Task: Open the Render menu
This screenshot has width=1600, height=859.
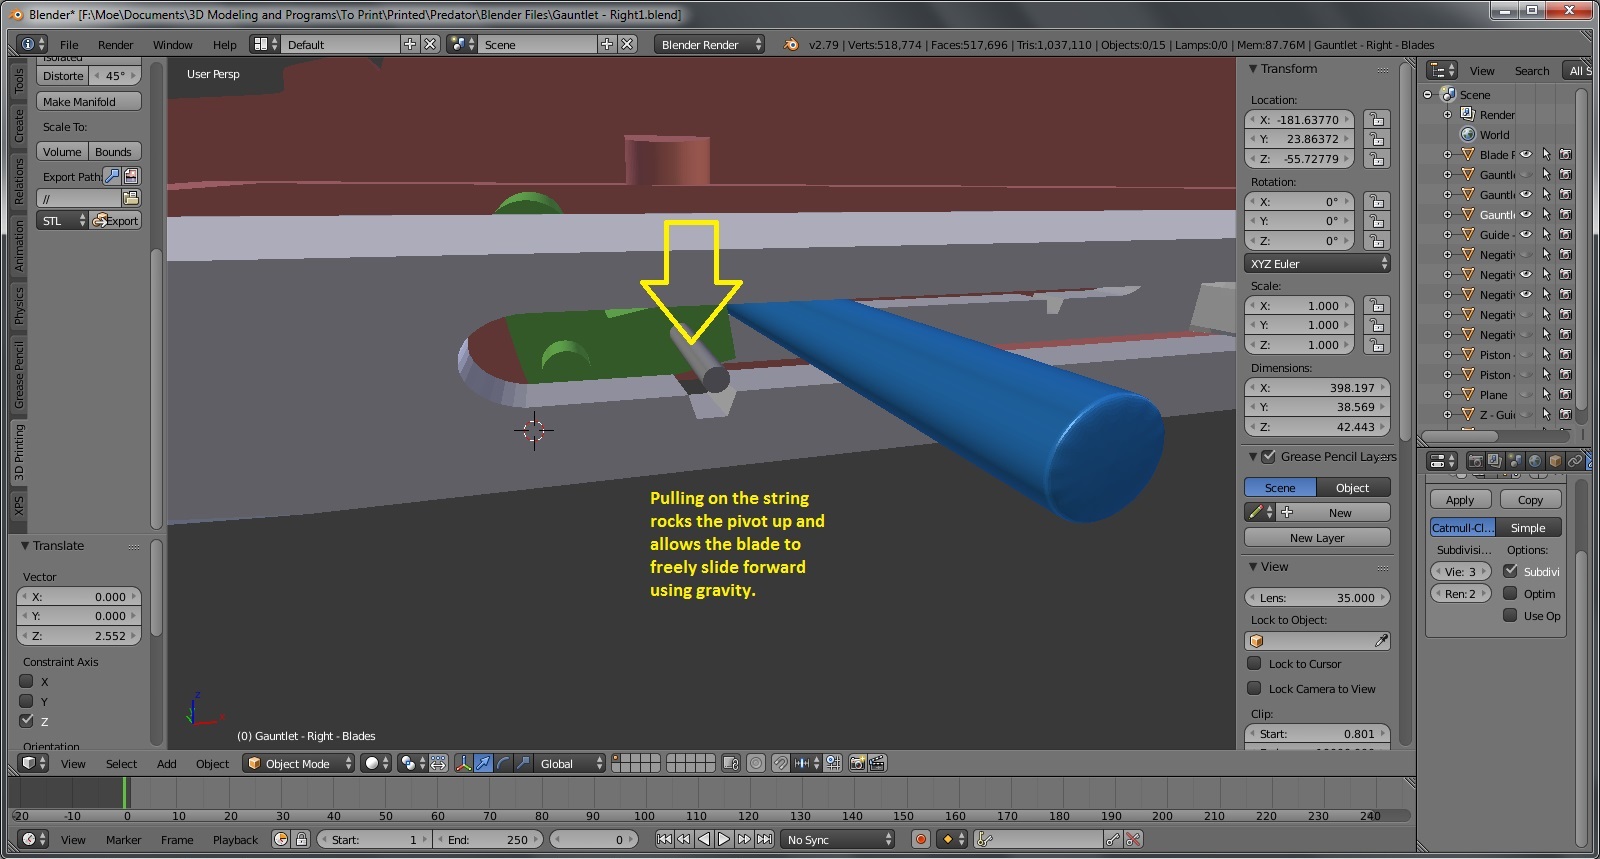Action: pos(115,45)
